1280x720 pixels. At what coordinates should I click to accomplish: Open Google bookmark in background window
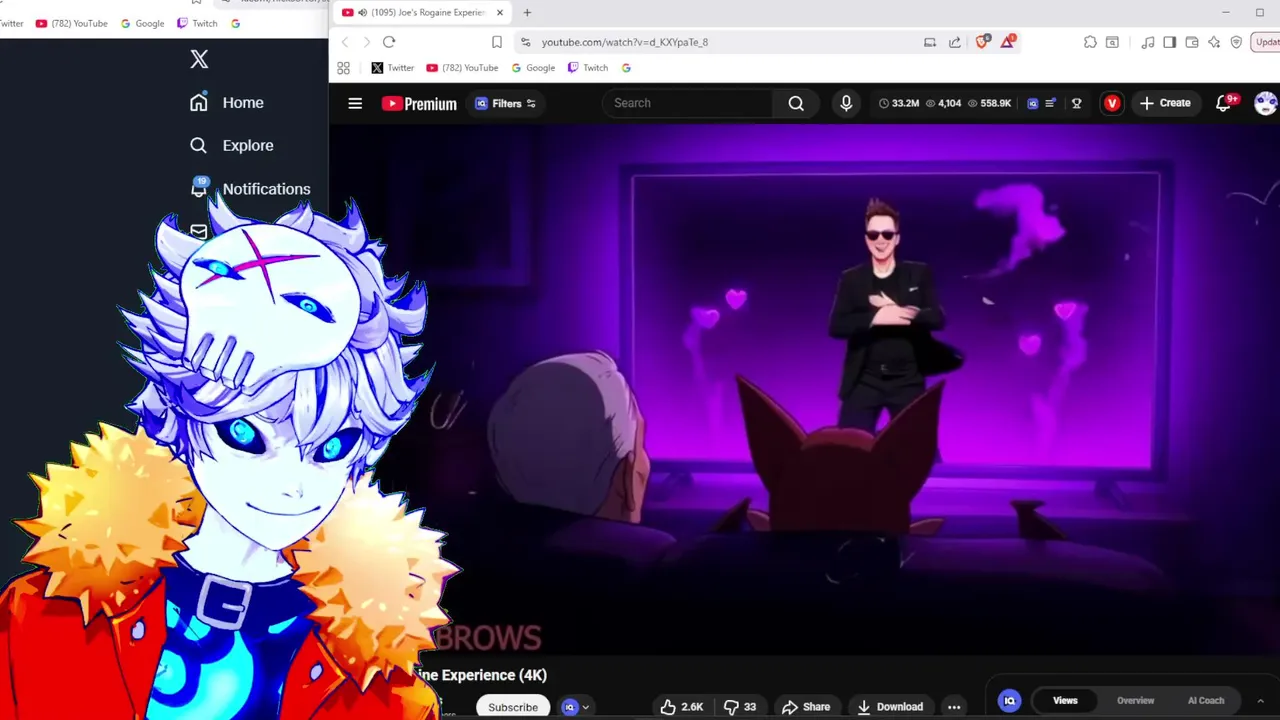coord(142,23)
